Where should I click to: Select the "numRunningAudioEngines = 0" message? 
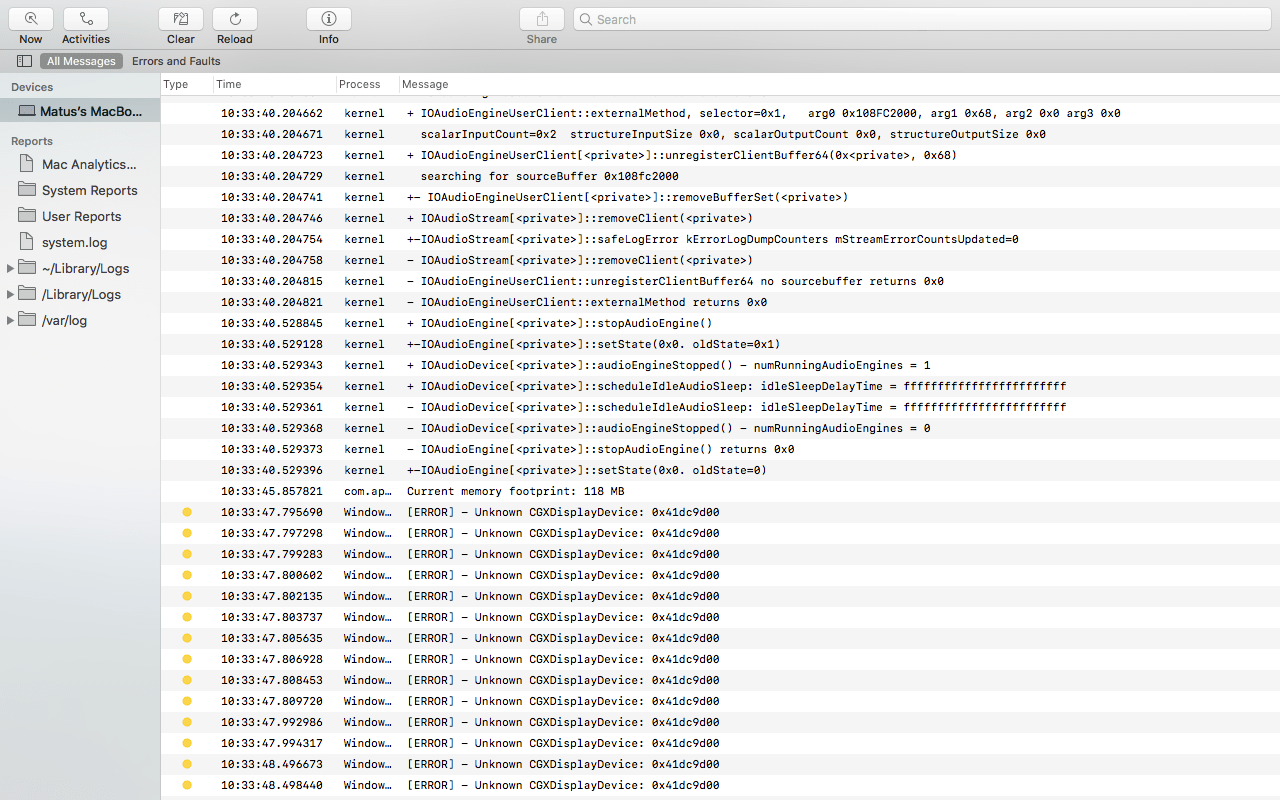[669, 428]
